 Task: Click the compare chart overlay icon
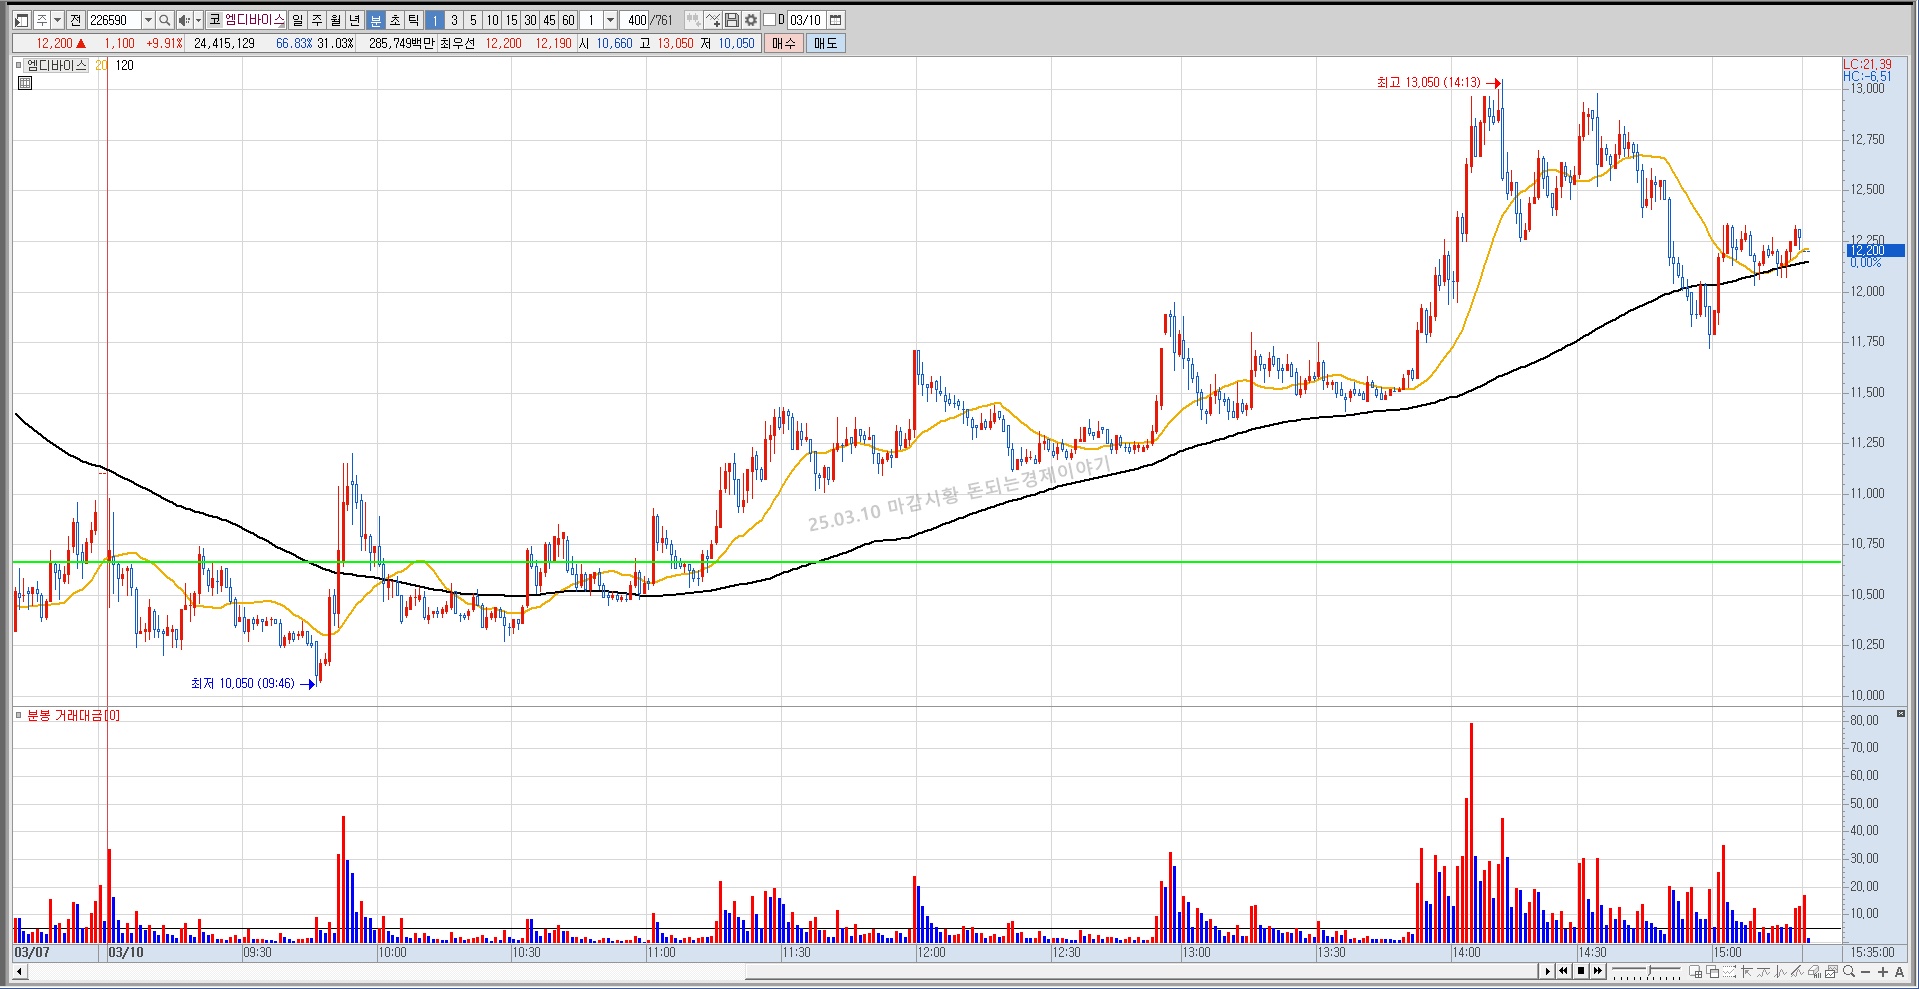click(713, 20)
